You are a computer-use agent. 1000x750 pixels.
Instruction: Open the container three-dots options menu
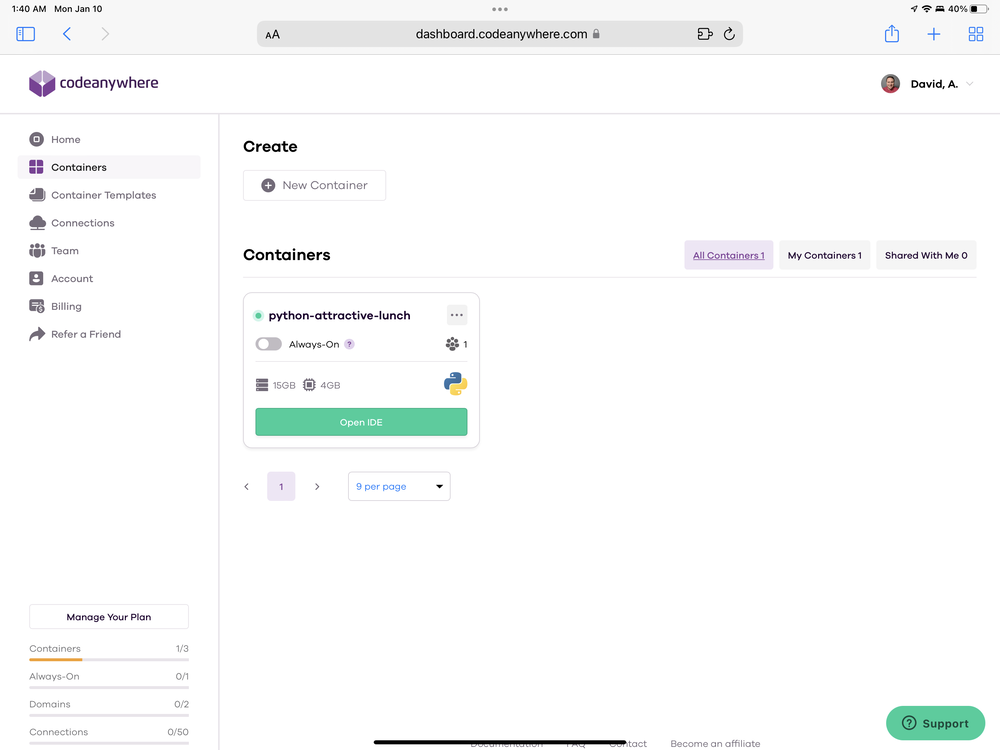pos(457,315)
